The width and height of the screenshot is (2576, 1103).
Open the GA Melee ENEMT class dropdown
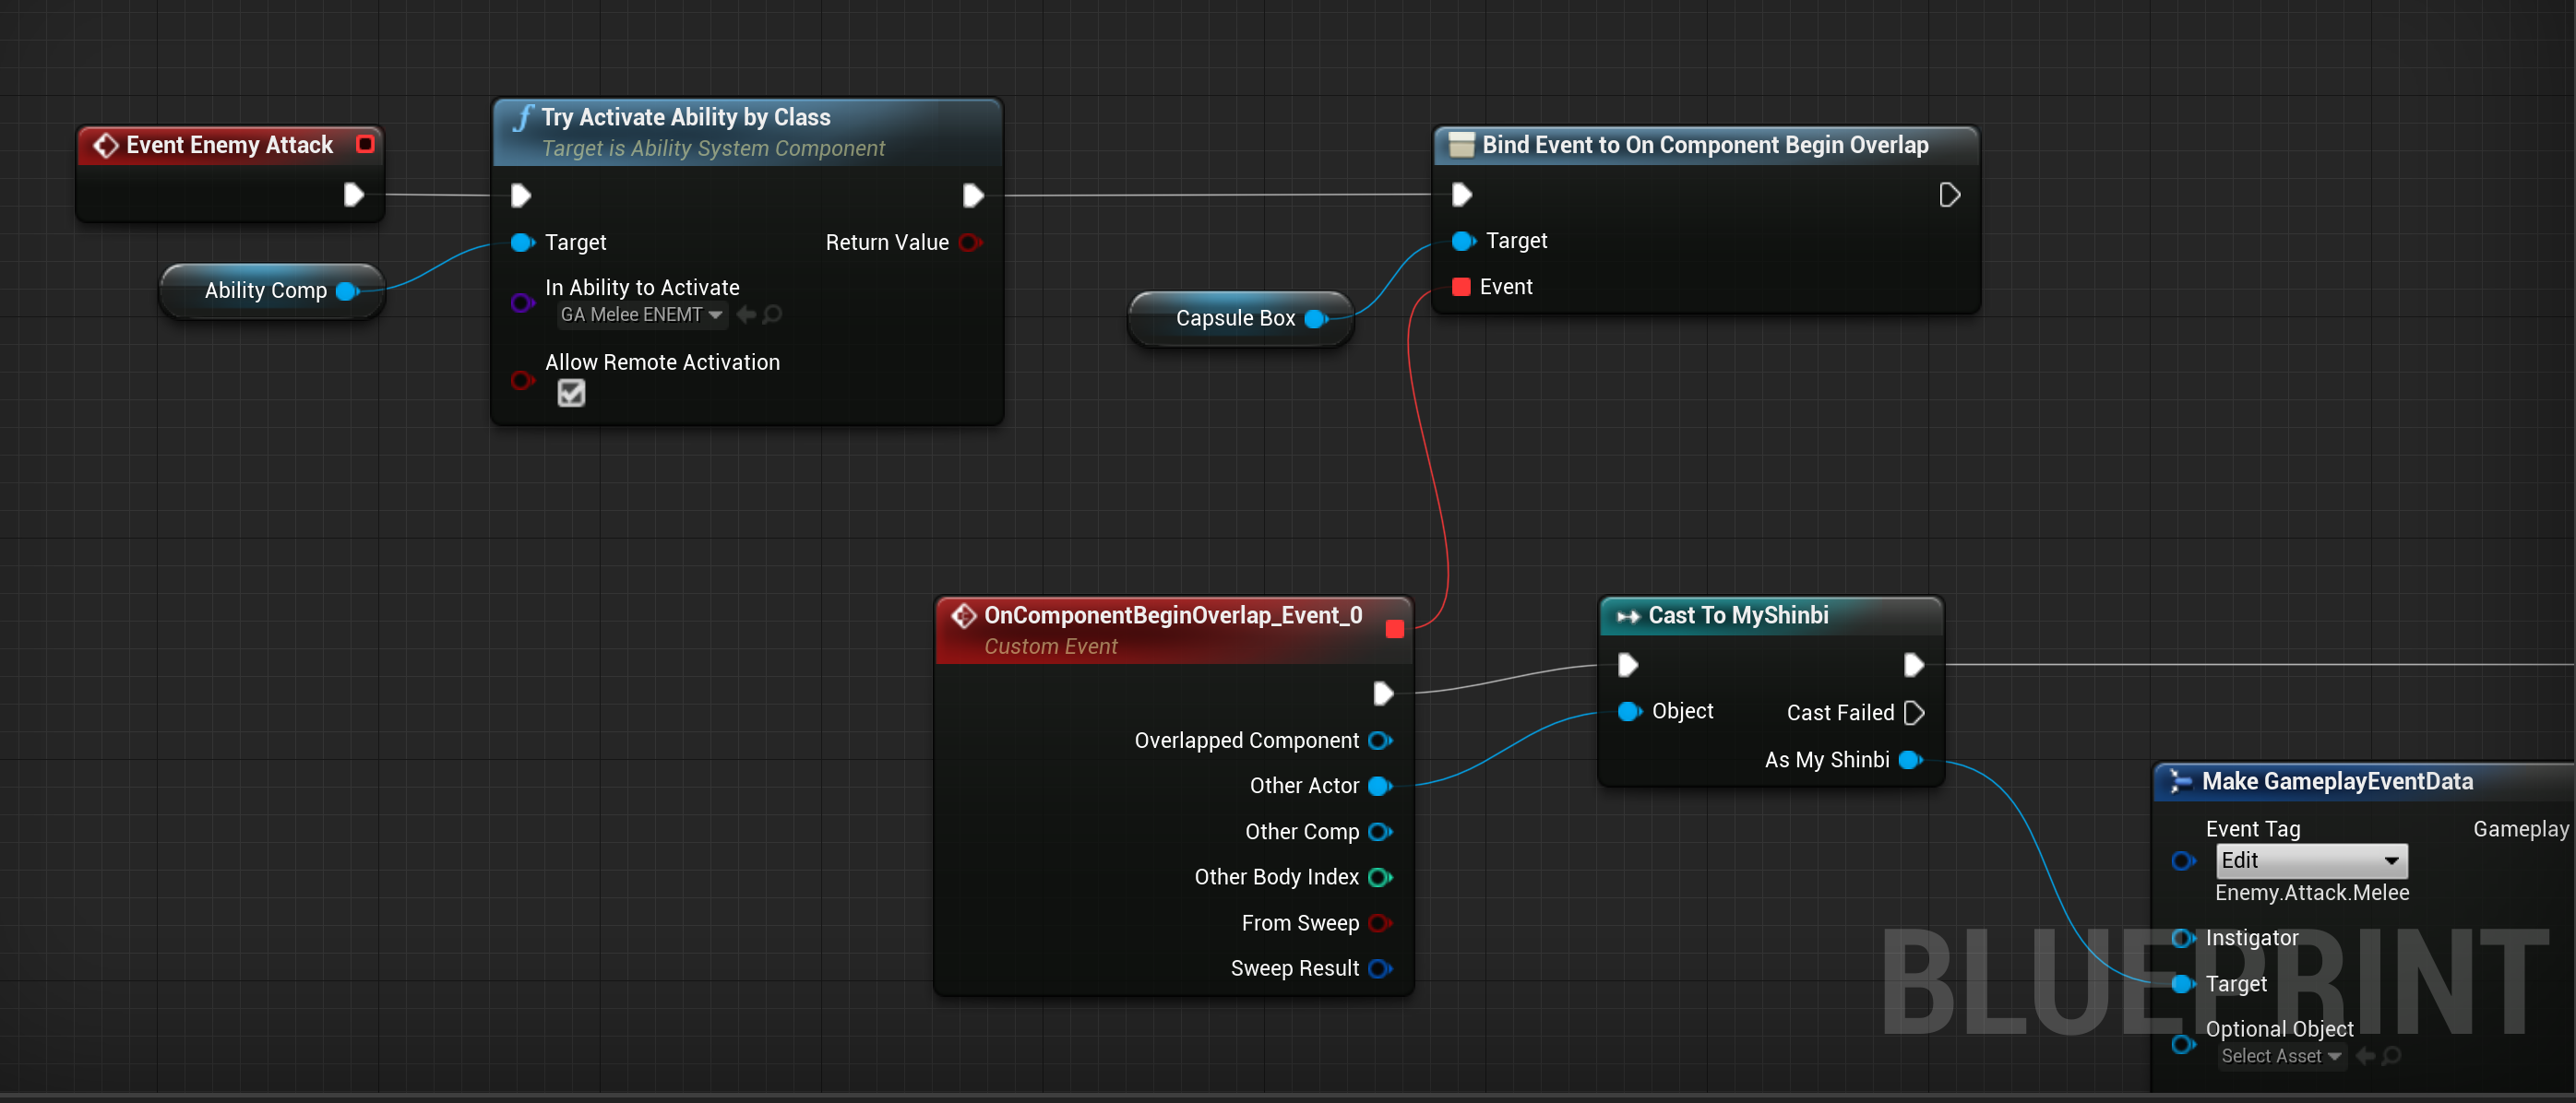(640, 314)
